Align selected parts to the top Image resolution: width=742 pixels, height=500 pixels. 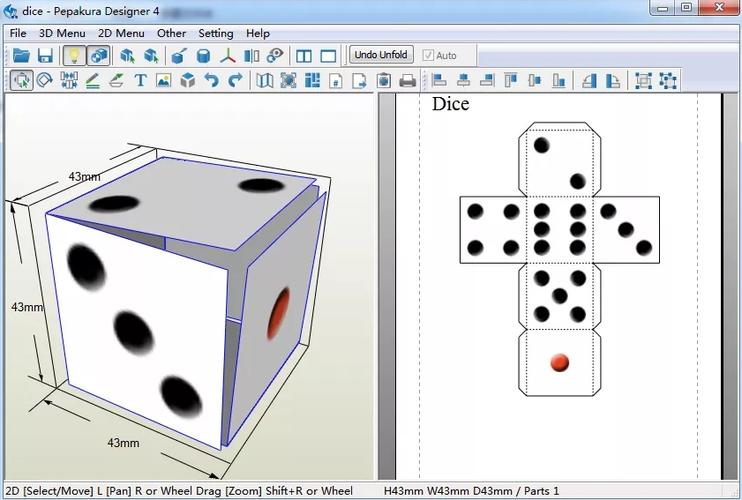click(x=511, y=80)
